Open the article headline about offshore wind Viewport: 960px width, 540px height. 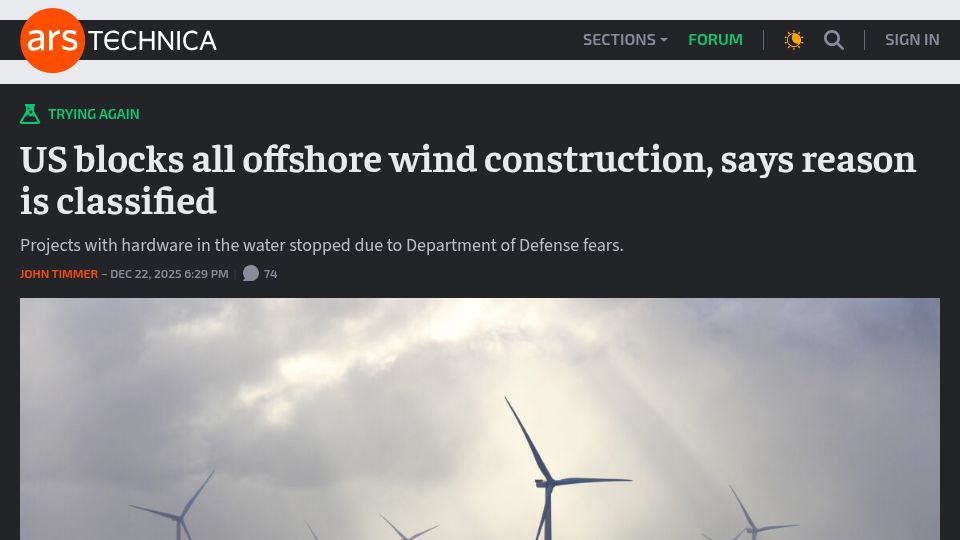(468, 180)
